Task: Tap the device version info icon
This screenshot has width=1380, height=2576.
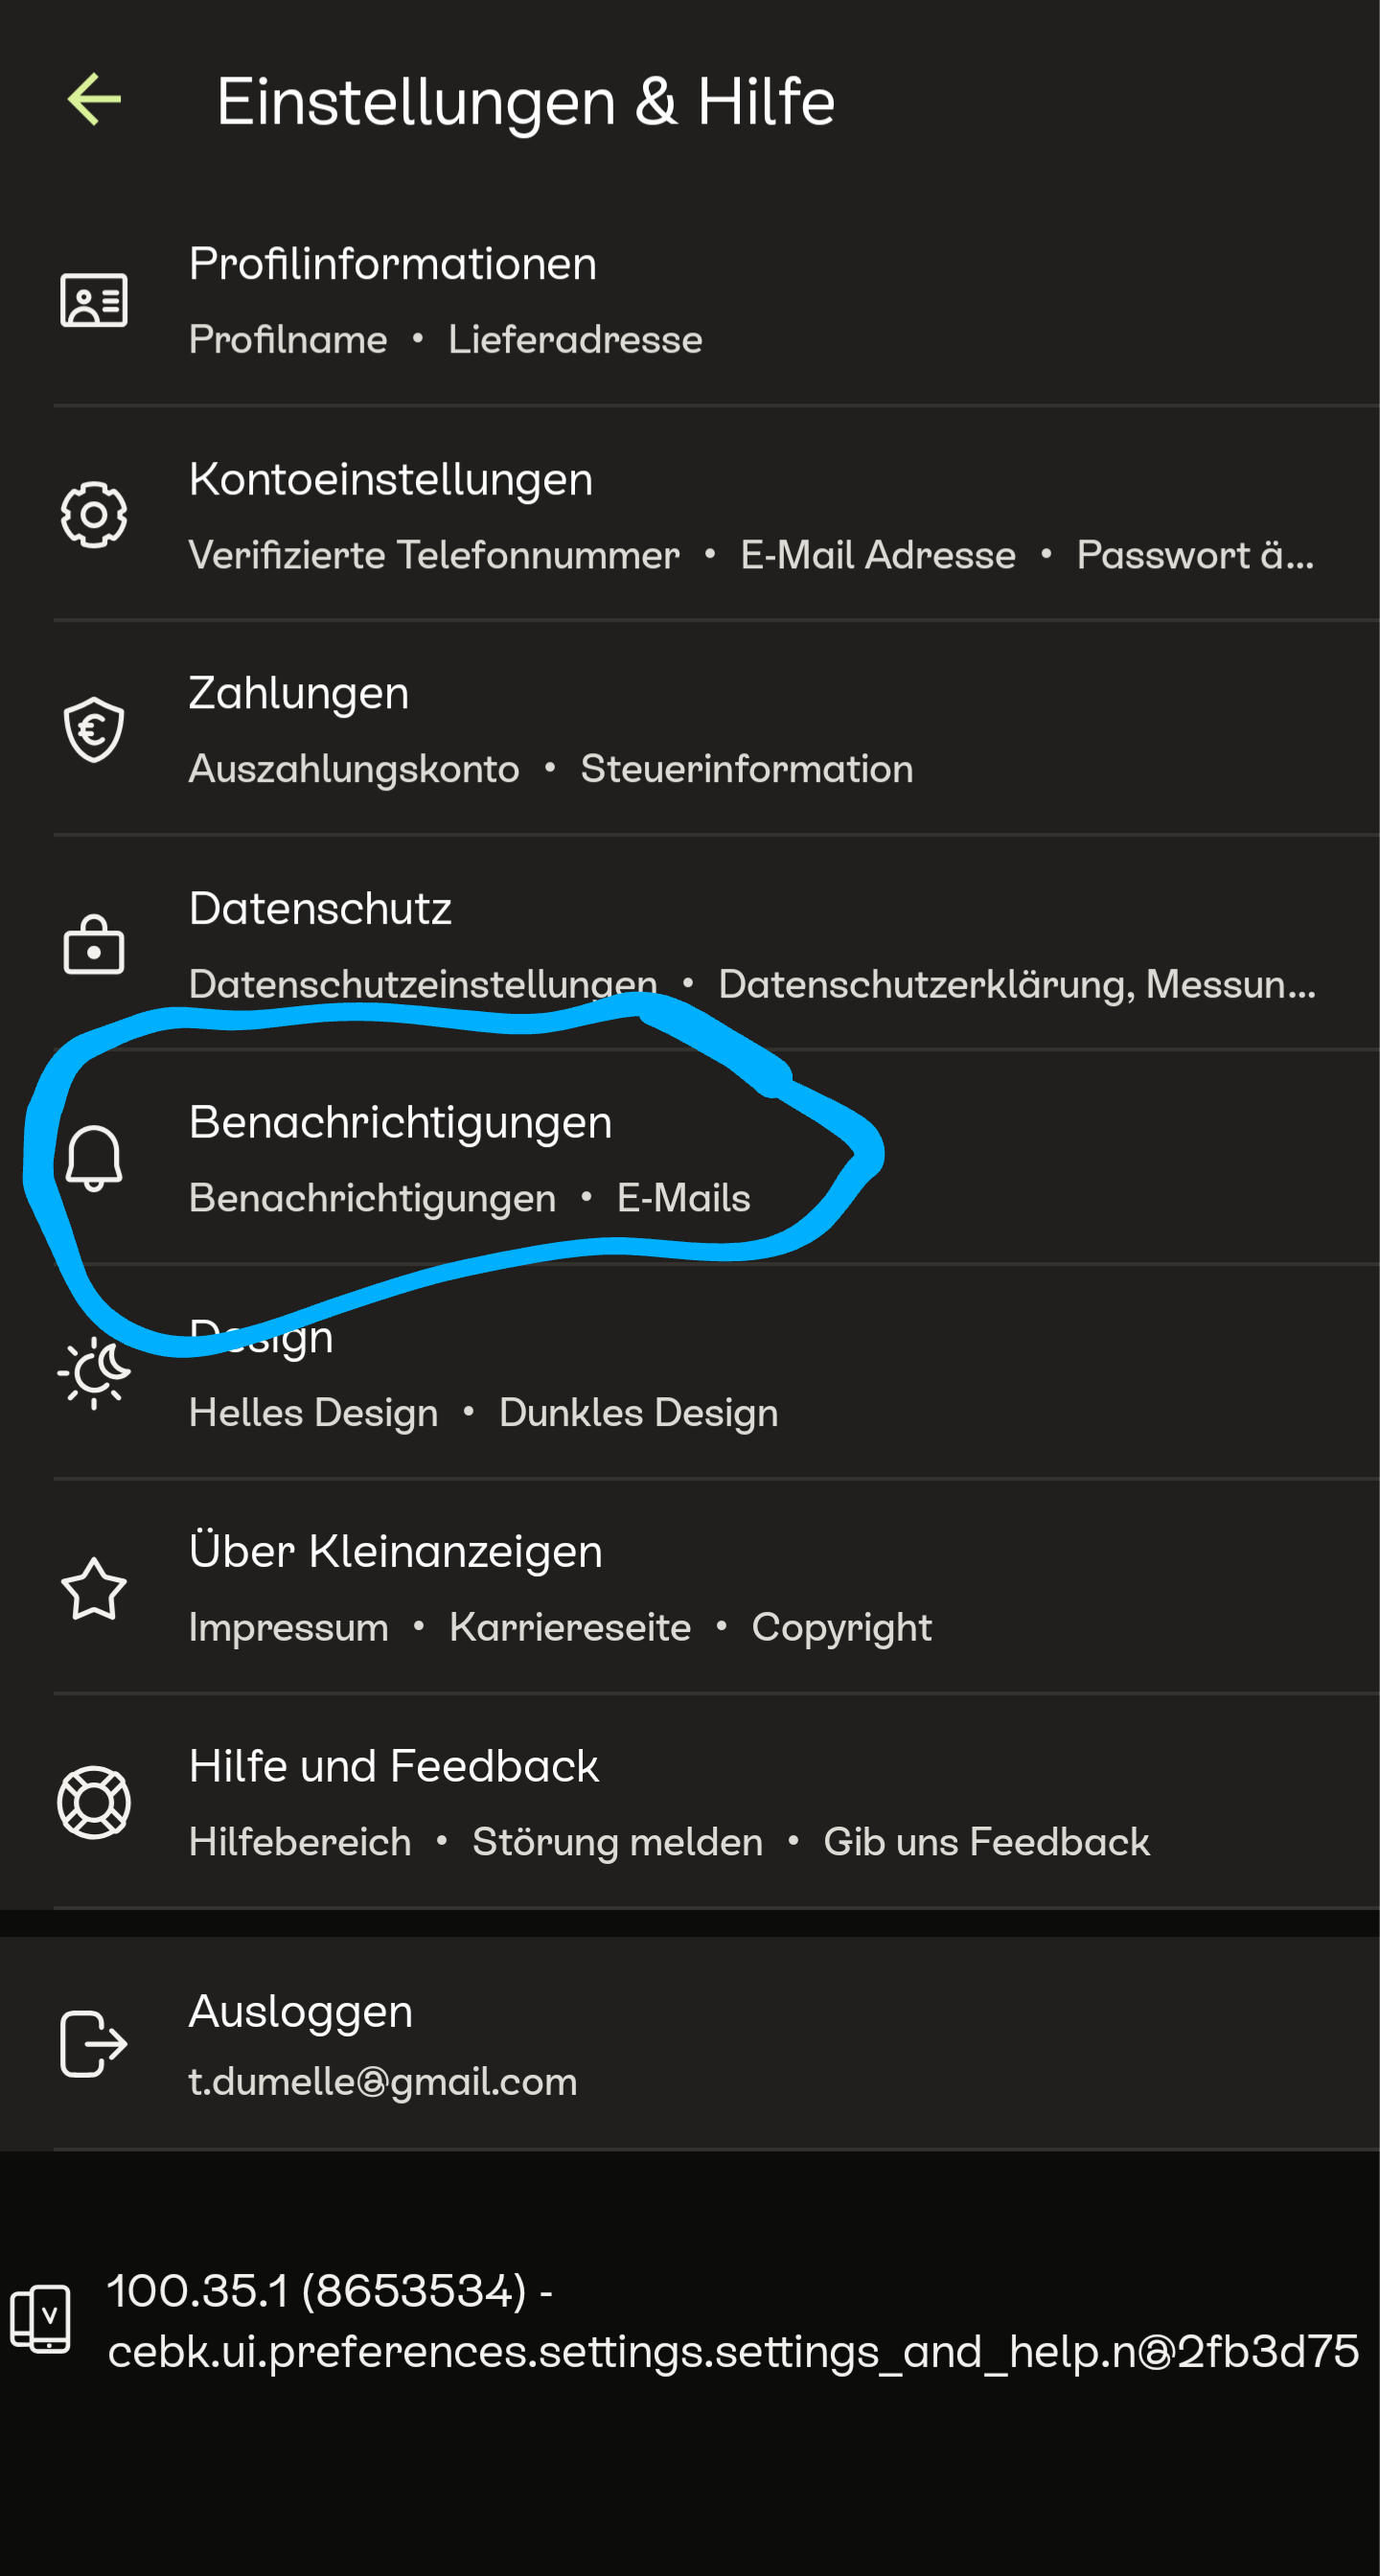Action: 40,2318
